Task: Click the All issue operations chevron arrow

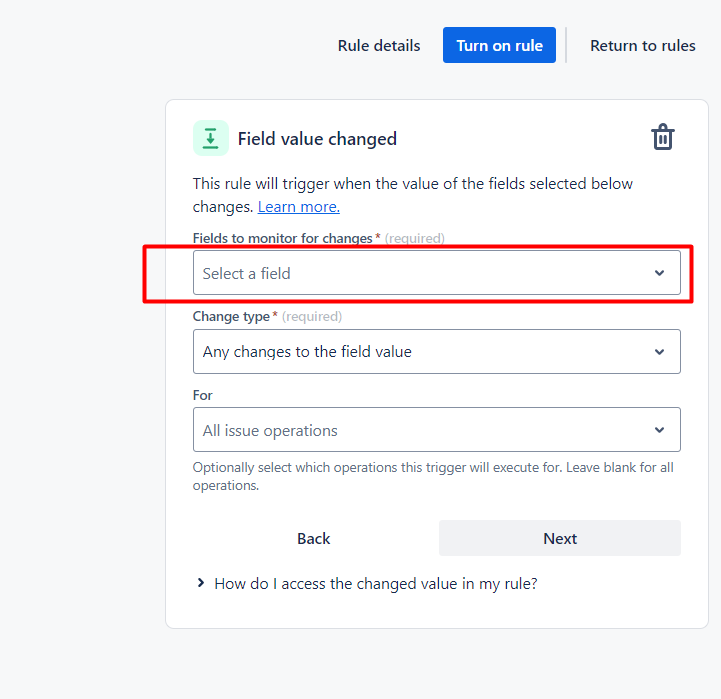Action: click(x=659, y=430)
